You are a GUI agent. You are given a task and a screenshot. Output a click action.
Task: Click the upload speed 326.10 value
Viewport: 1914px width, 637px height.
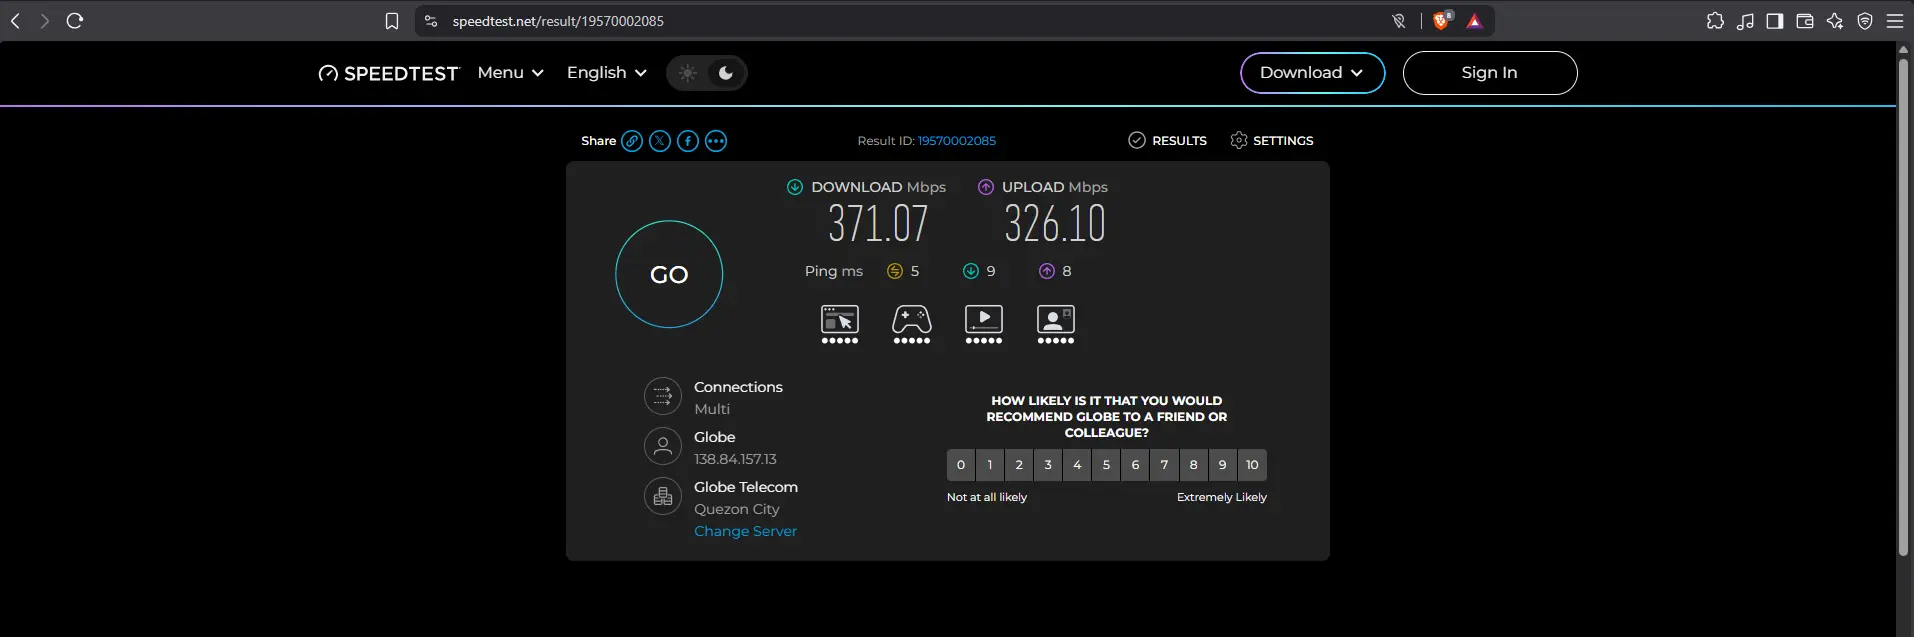pyautogui.click(x=1055, y=223)
